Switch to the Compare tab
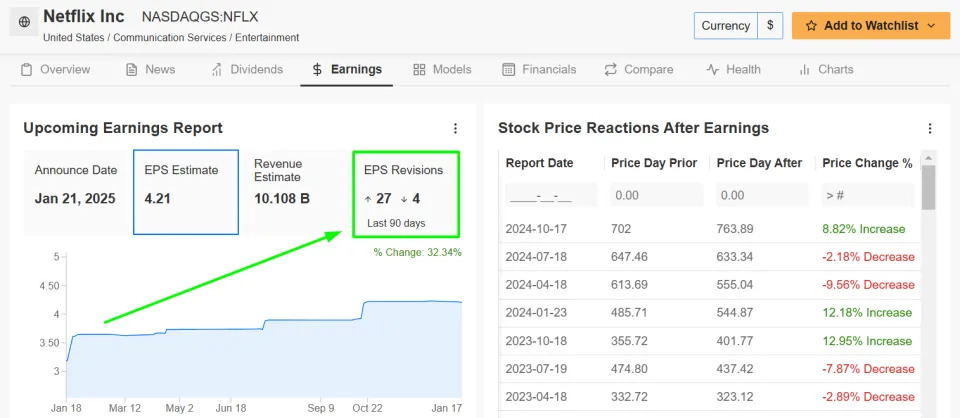960x418 pixels. 639,69
